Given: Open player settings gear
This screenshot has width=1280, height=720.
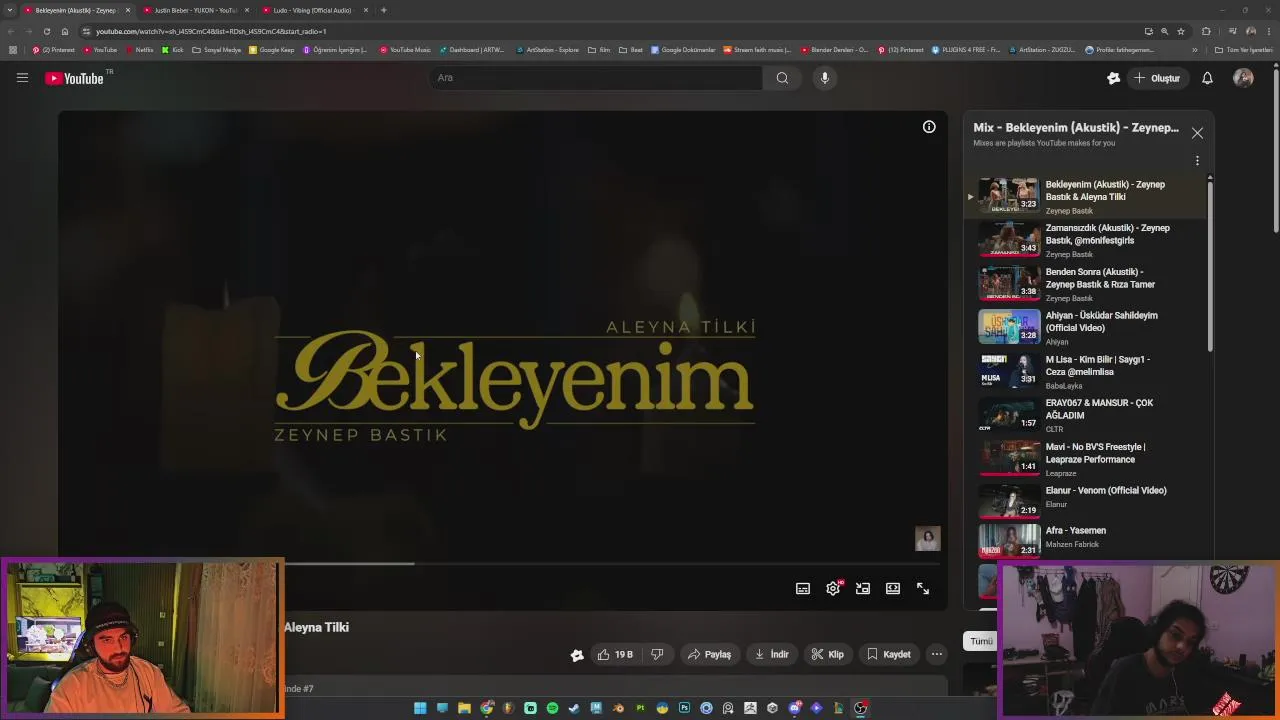Looking at the screenshot, I should click(x=833, y=589).
